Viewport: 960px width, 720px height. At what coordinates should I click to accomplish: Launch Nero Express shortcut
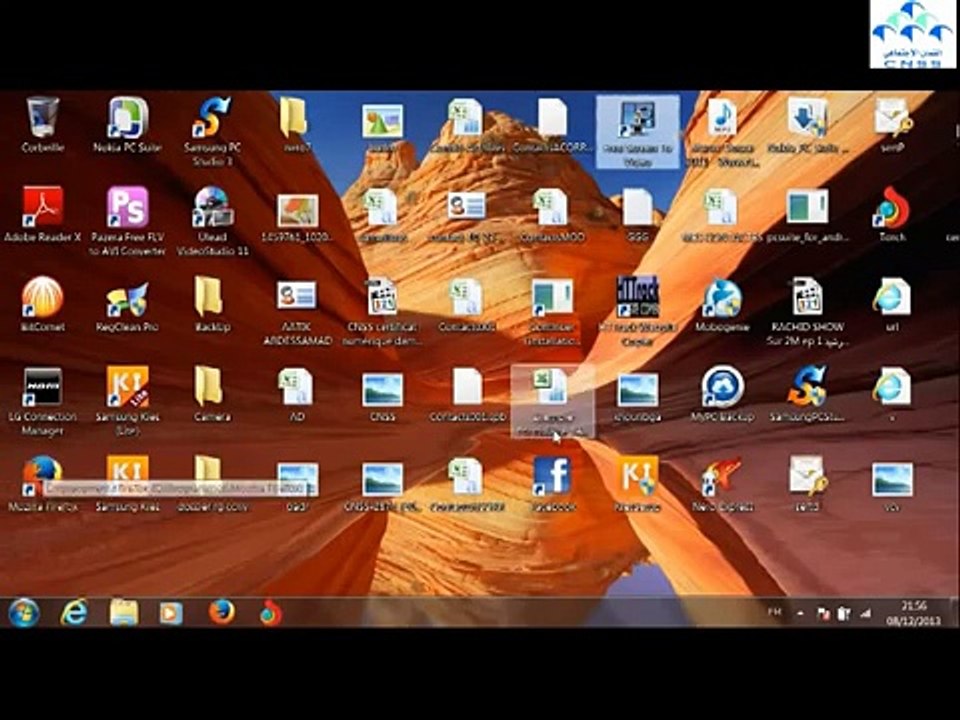point(722,484)
